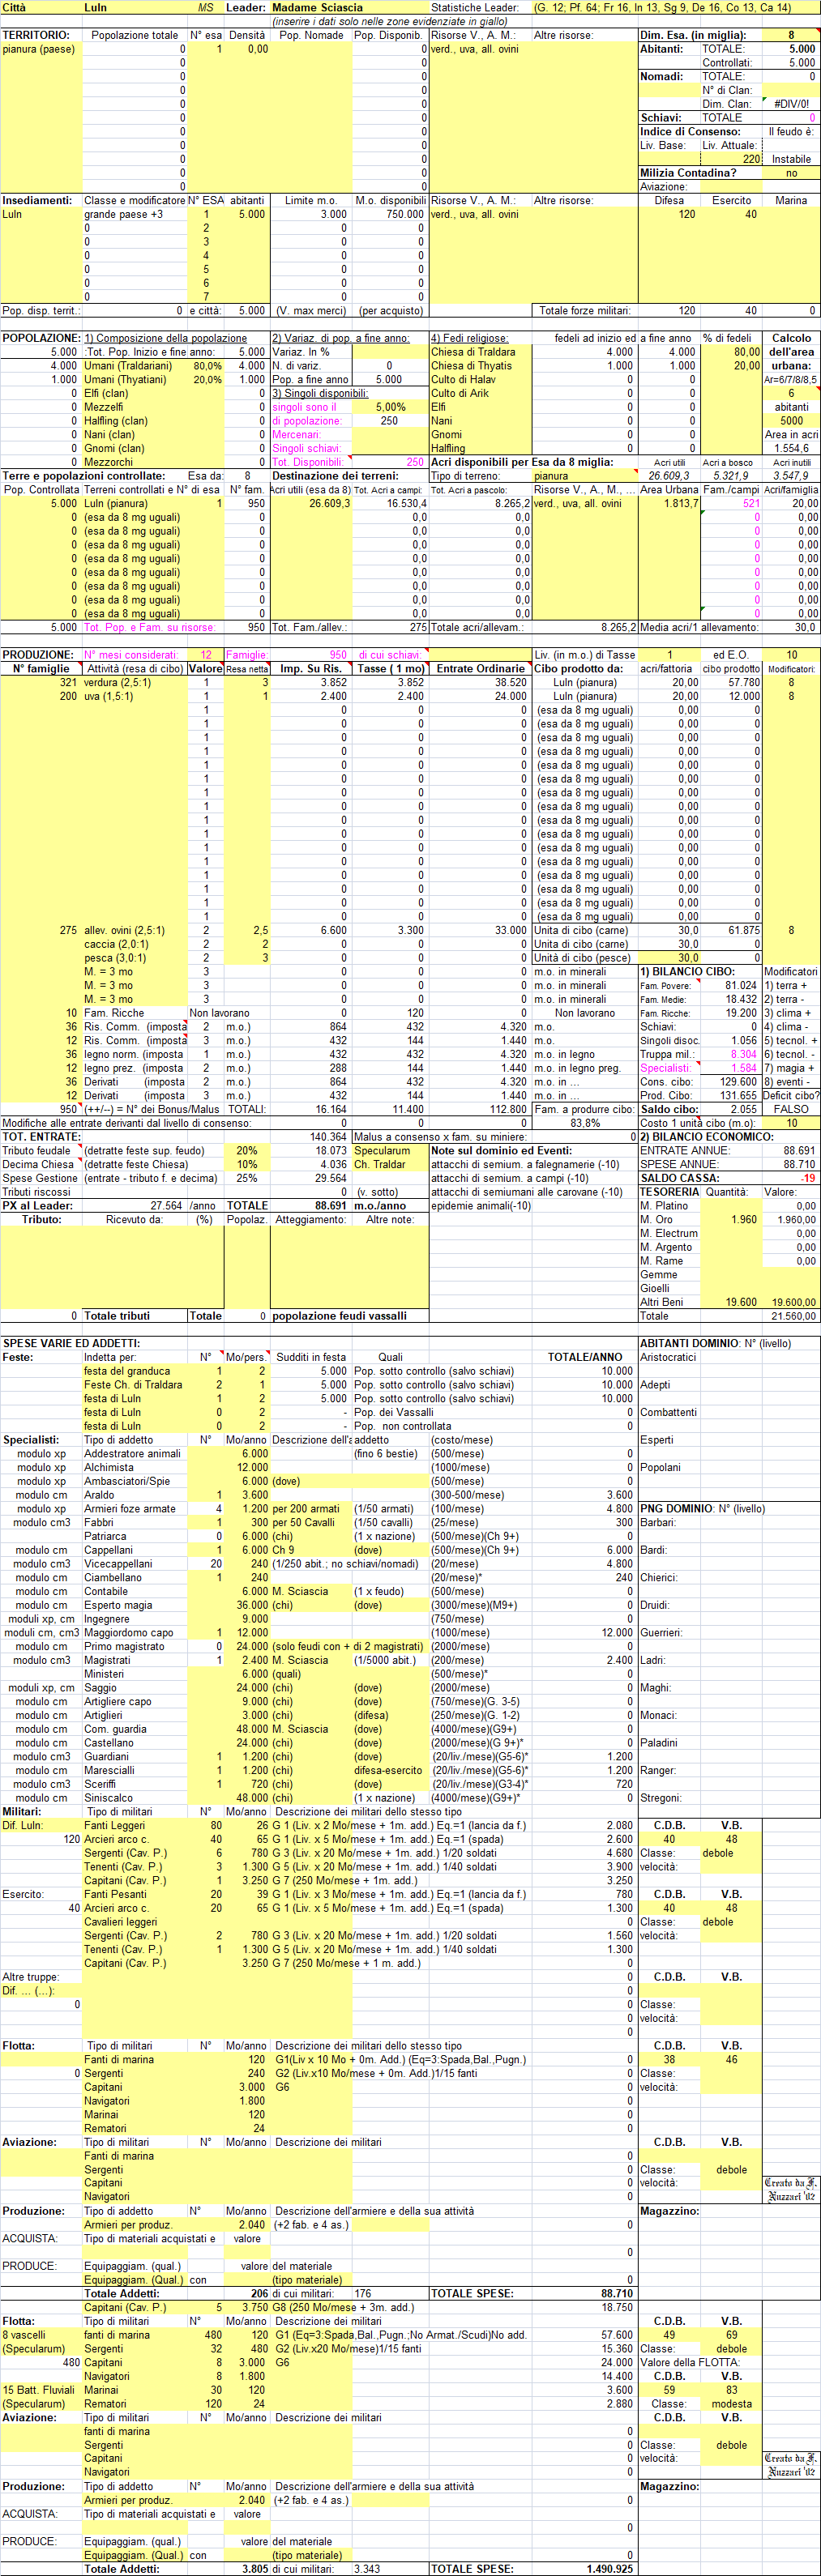Select the "N° mesi considerati:" label
This screenshot has height=2576, width=821.
pyautogui.click(x=131, y=655)
